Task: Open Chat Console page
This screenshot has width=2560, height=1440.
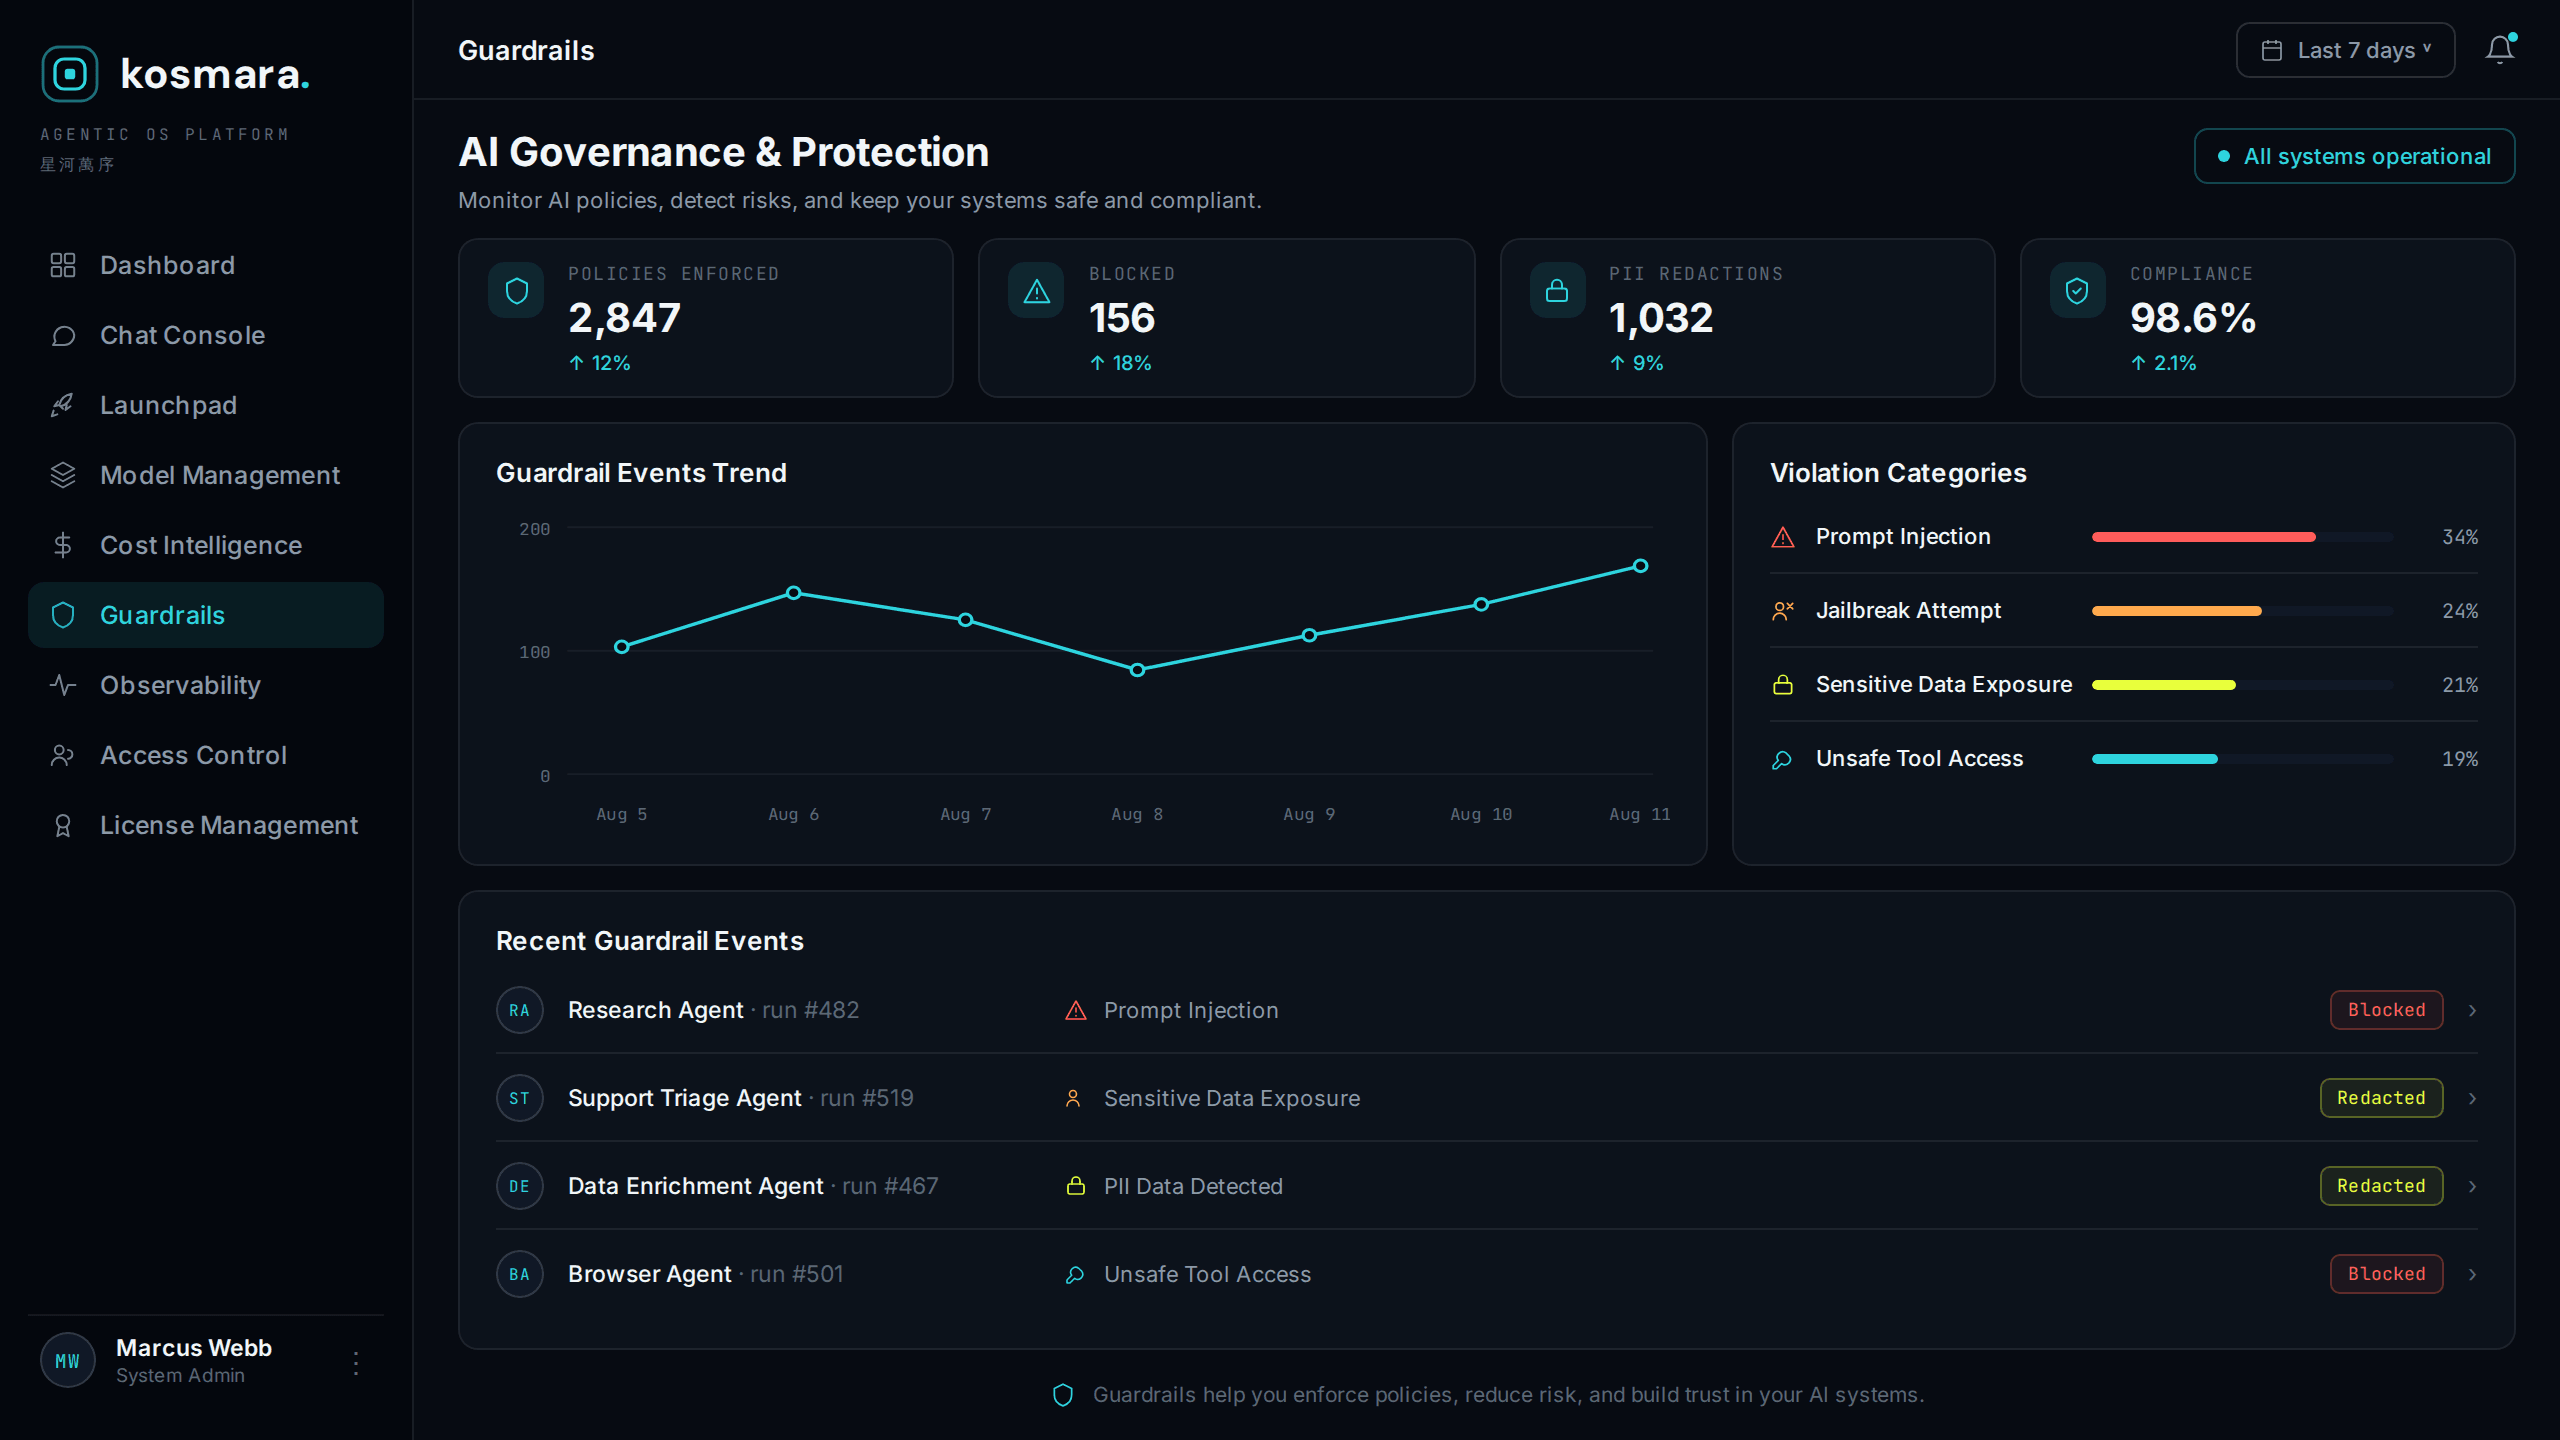Action: tap(206, 335)
